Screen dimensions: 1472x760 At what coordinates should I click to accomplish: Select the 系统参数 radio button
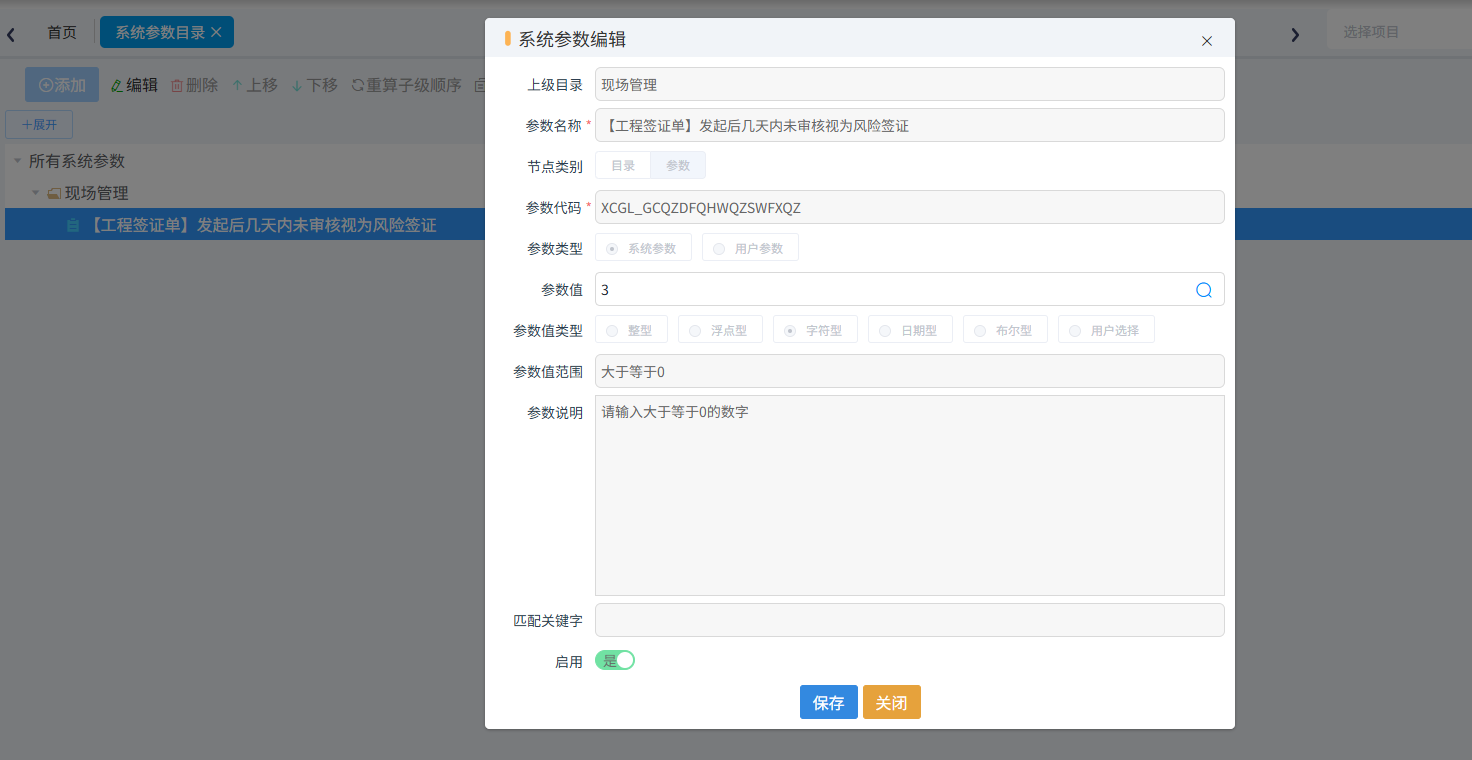[x=643, y=248]
